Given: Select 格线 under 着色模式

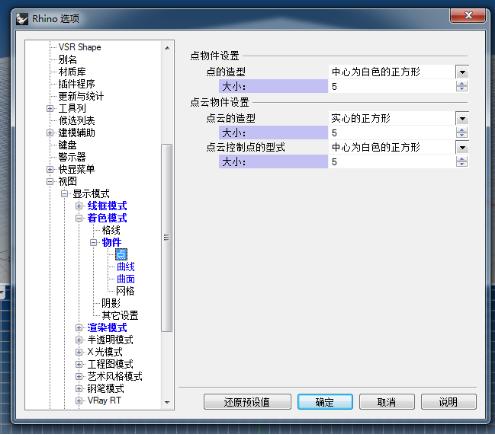Looking at the screenshot, I should [x=111, y=230].
